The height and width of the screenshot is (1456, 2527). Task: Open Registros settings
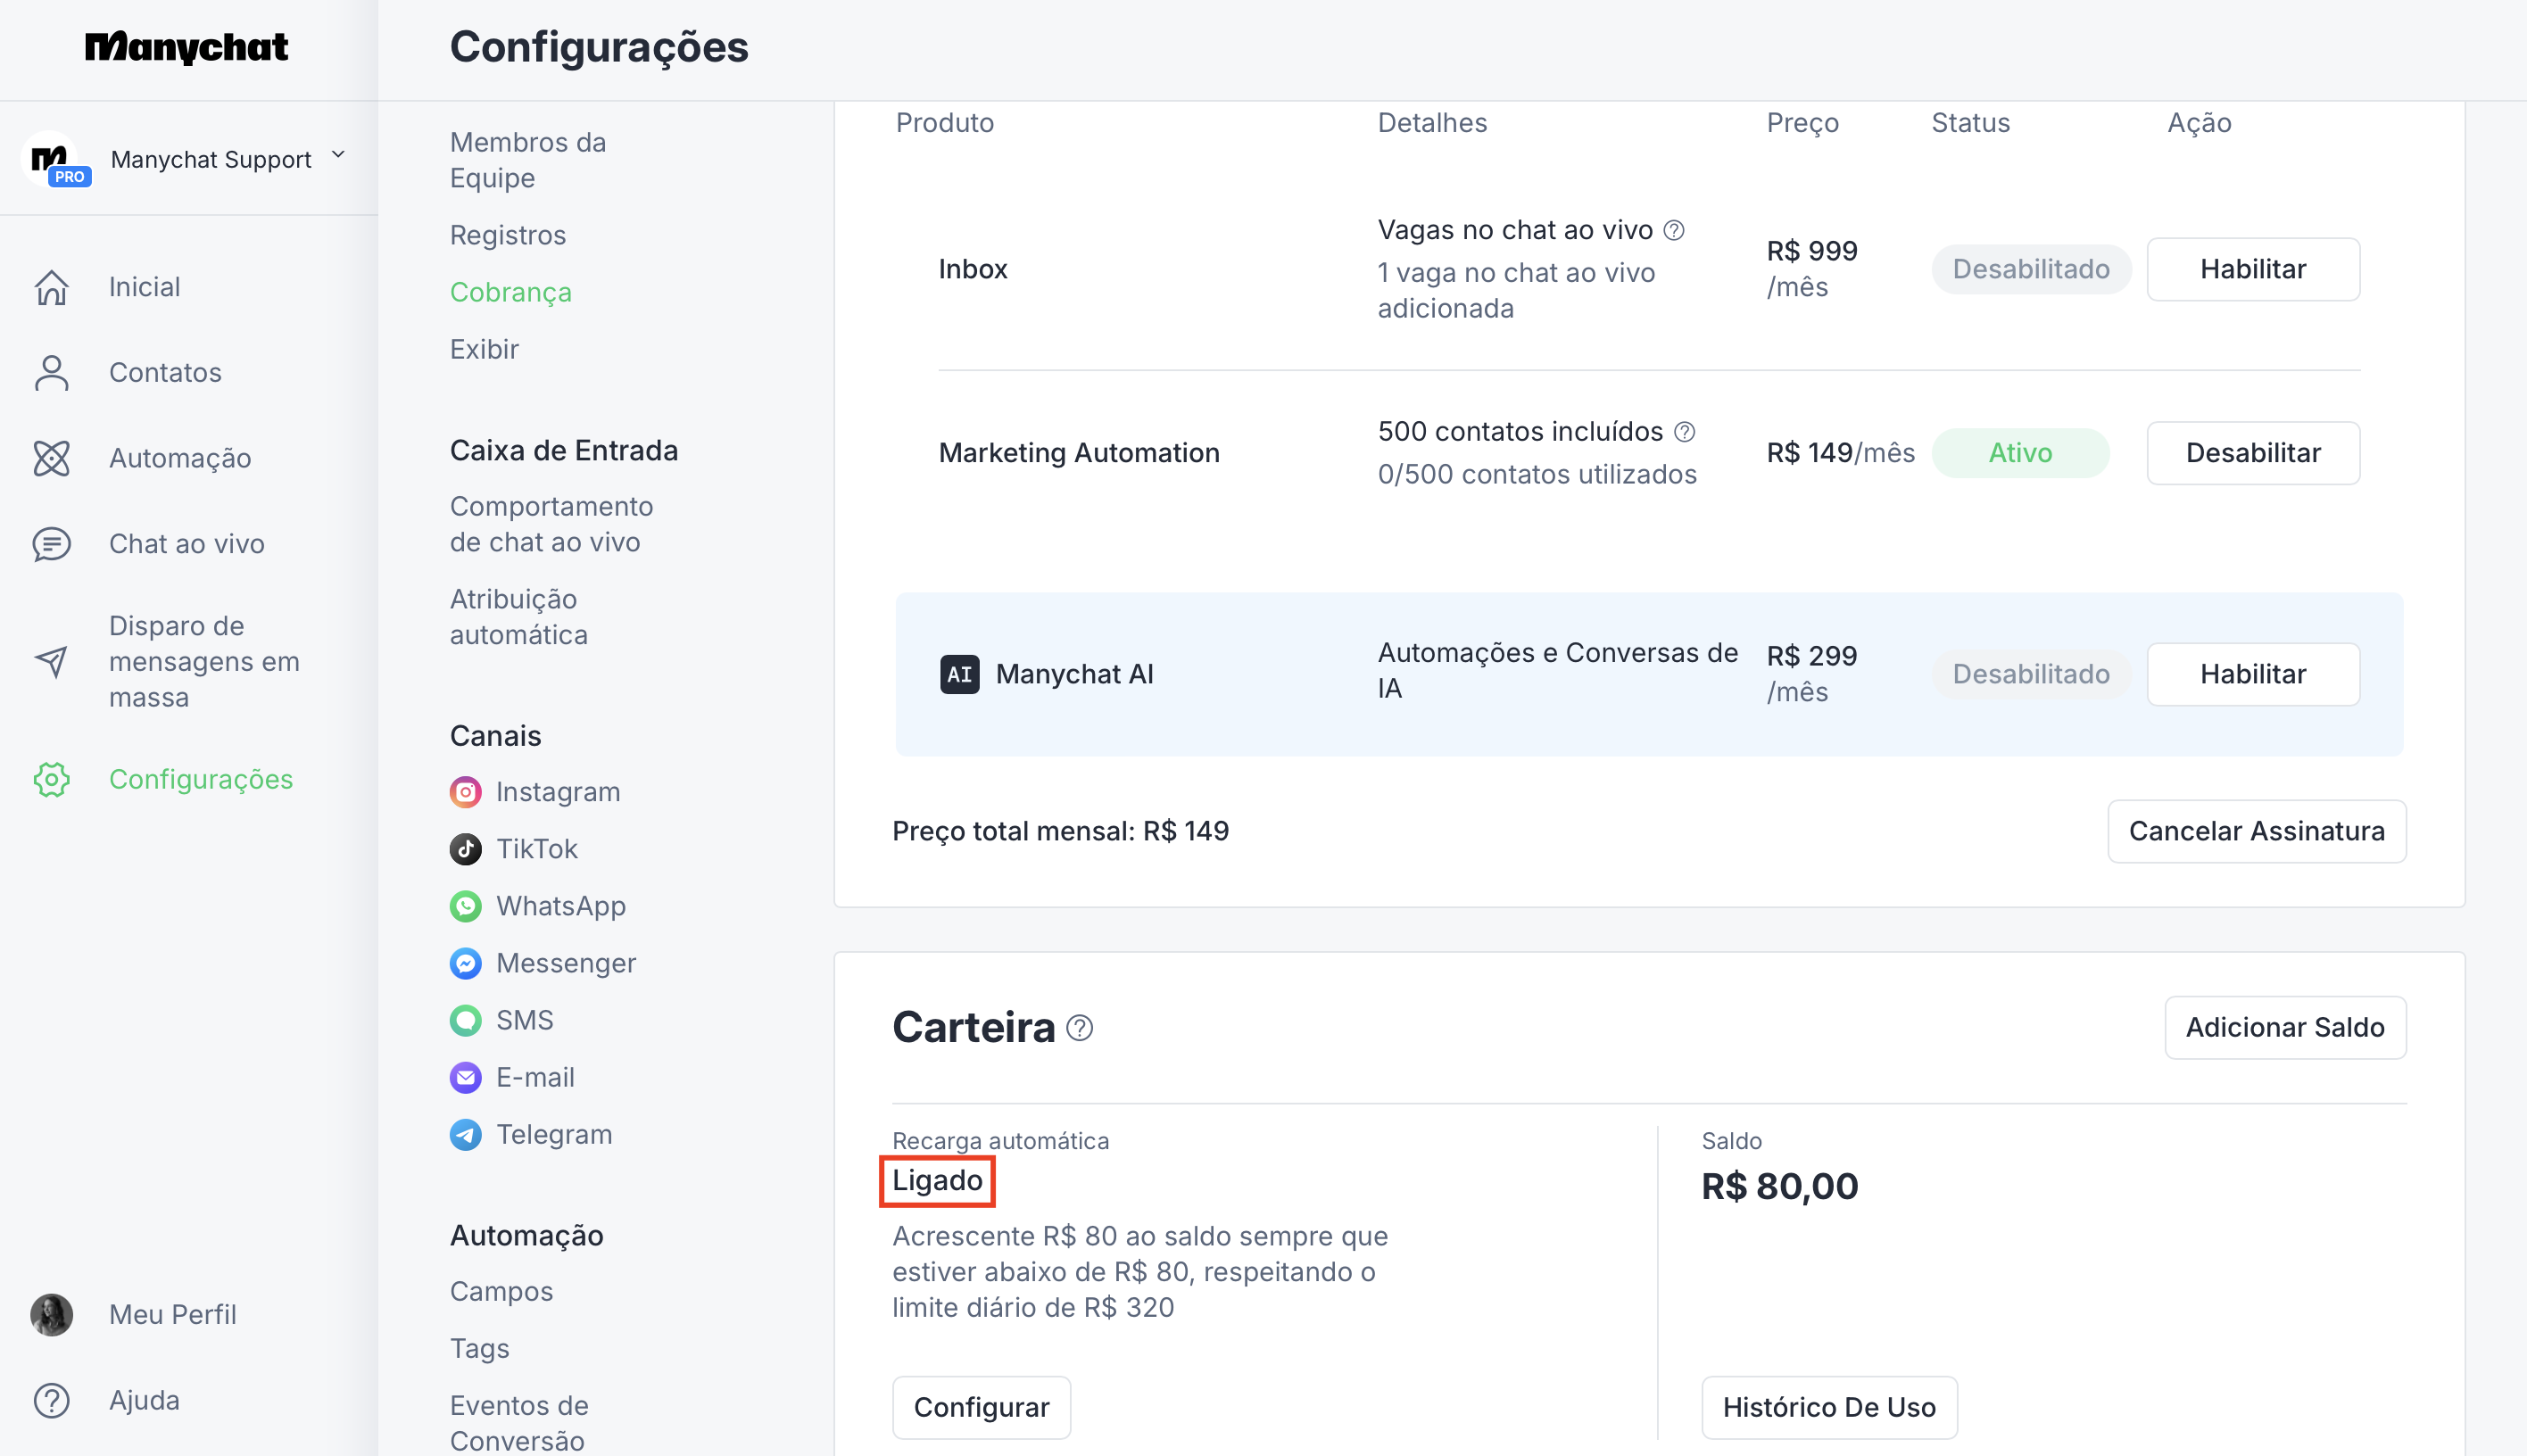pos(508,235)
